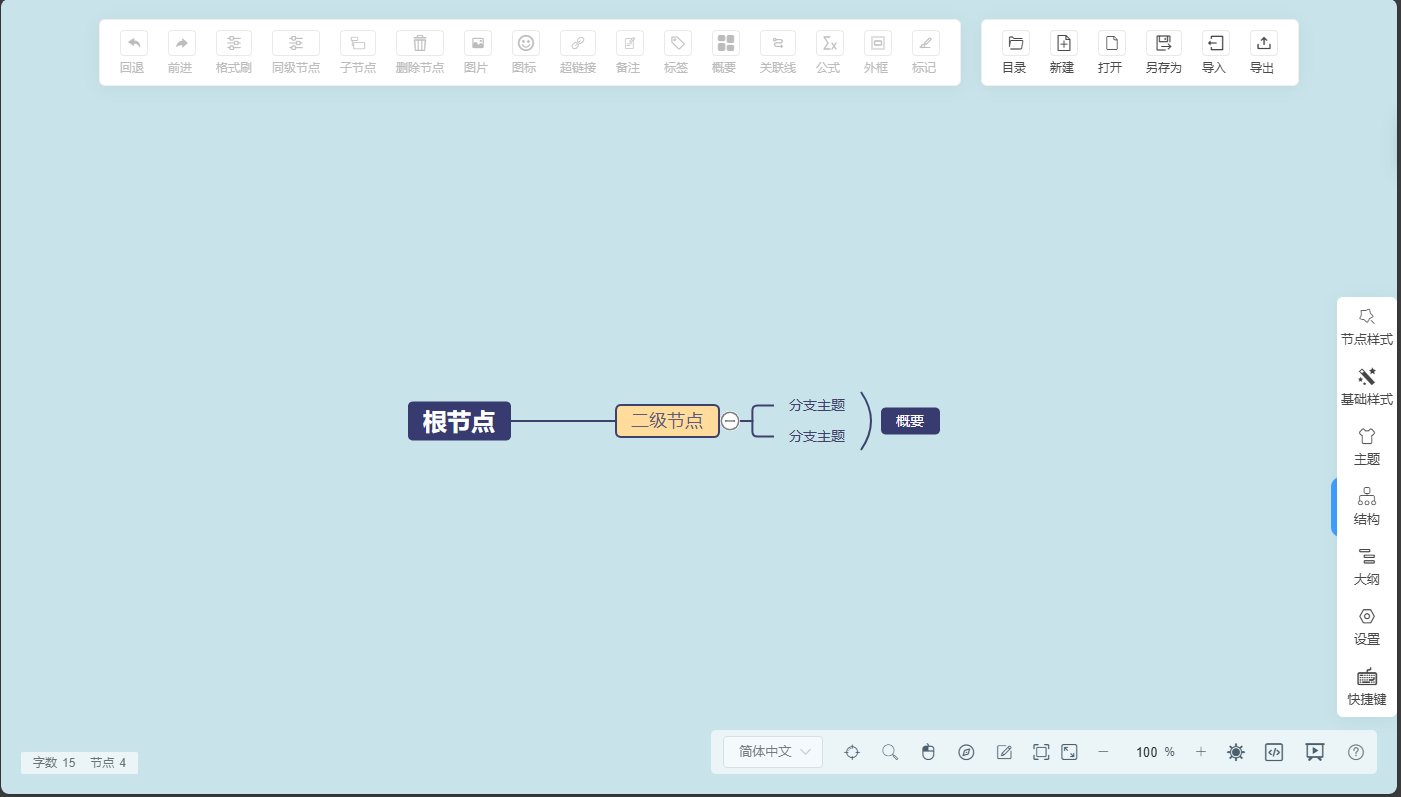Image resolution: width=1401 pixels, height=797 pixels.
Task: Open the search magnifier in bottom bar
Action: tap(890, 752)
